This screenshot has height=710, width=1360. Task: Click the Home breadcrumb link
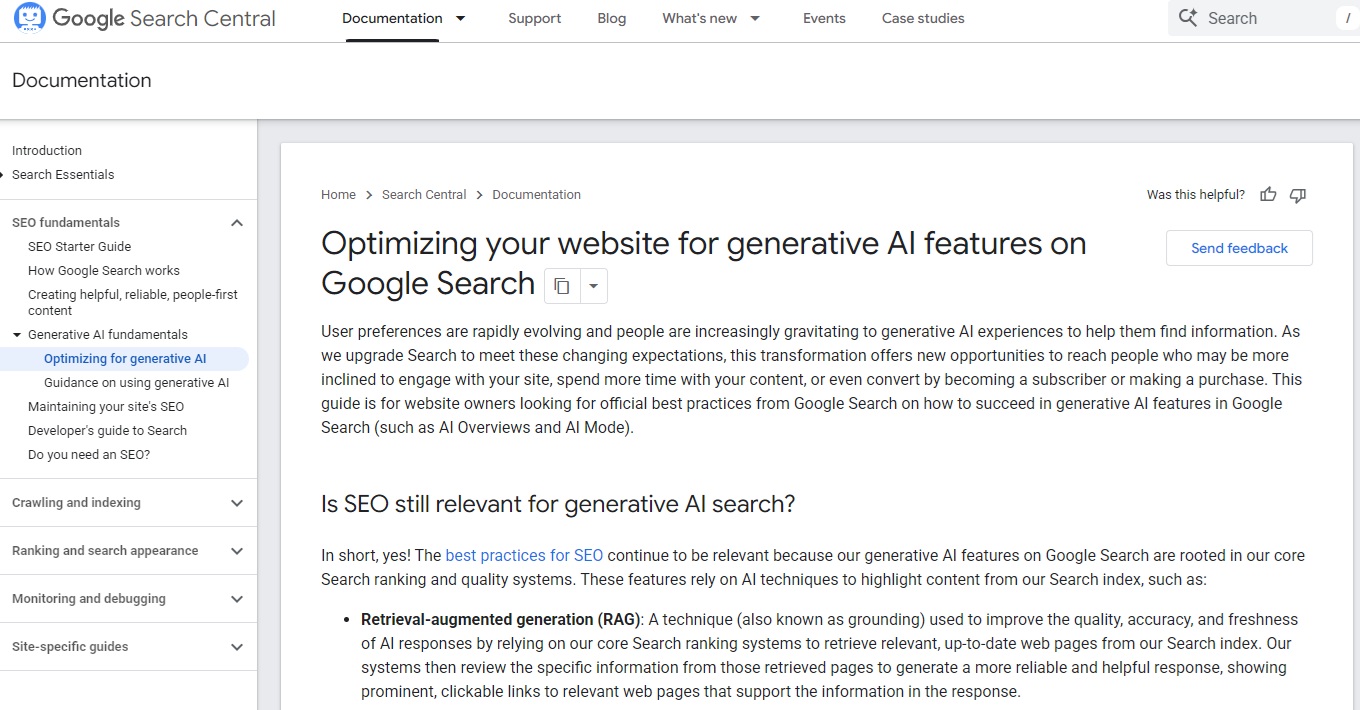tap(338, 195)
